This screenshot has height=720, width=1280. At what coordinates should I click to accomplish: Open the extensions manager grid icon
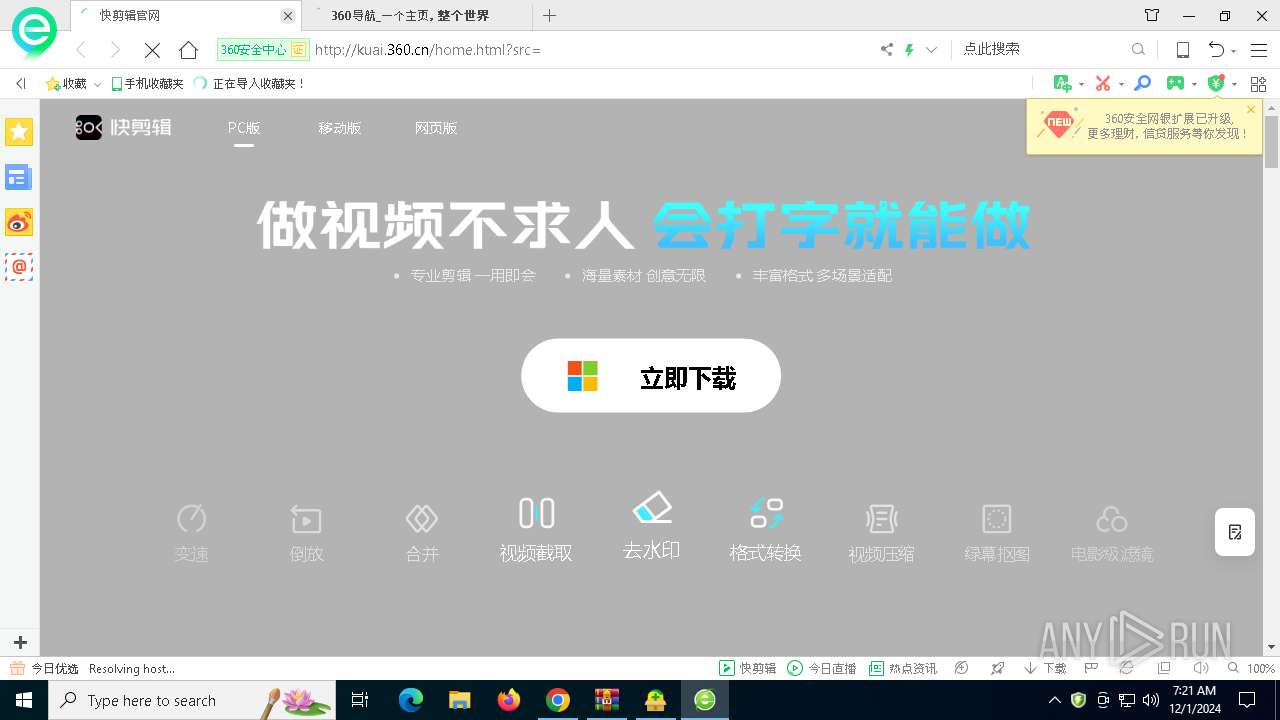pyautogui.click(x=1258, y=83)
